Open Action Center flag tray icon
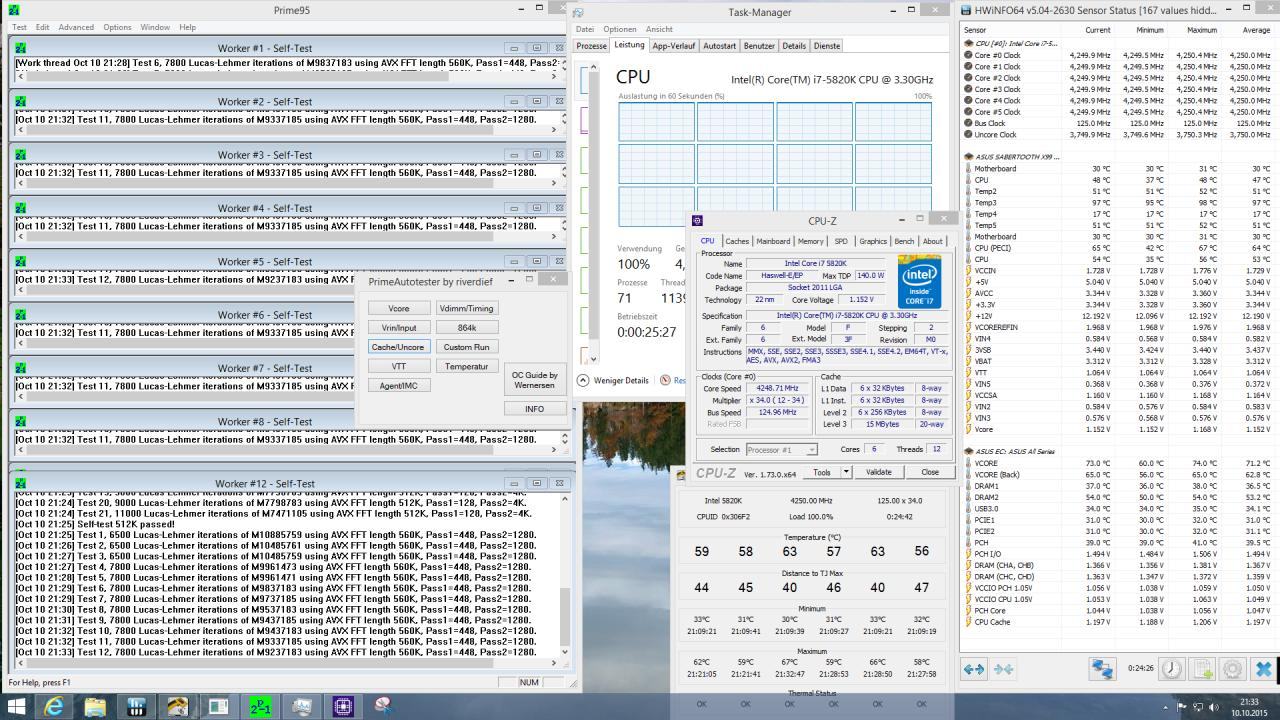 (1179, 706)
